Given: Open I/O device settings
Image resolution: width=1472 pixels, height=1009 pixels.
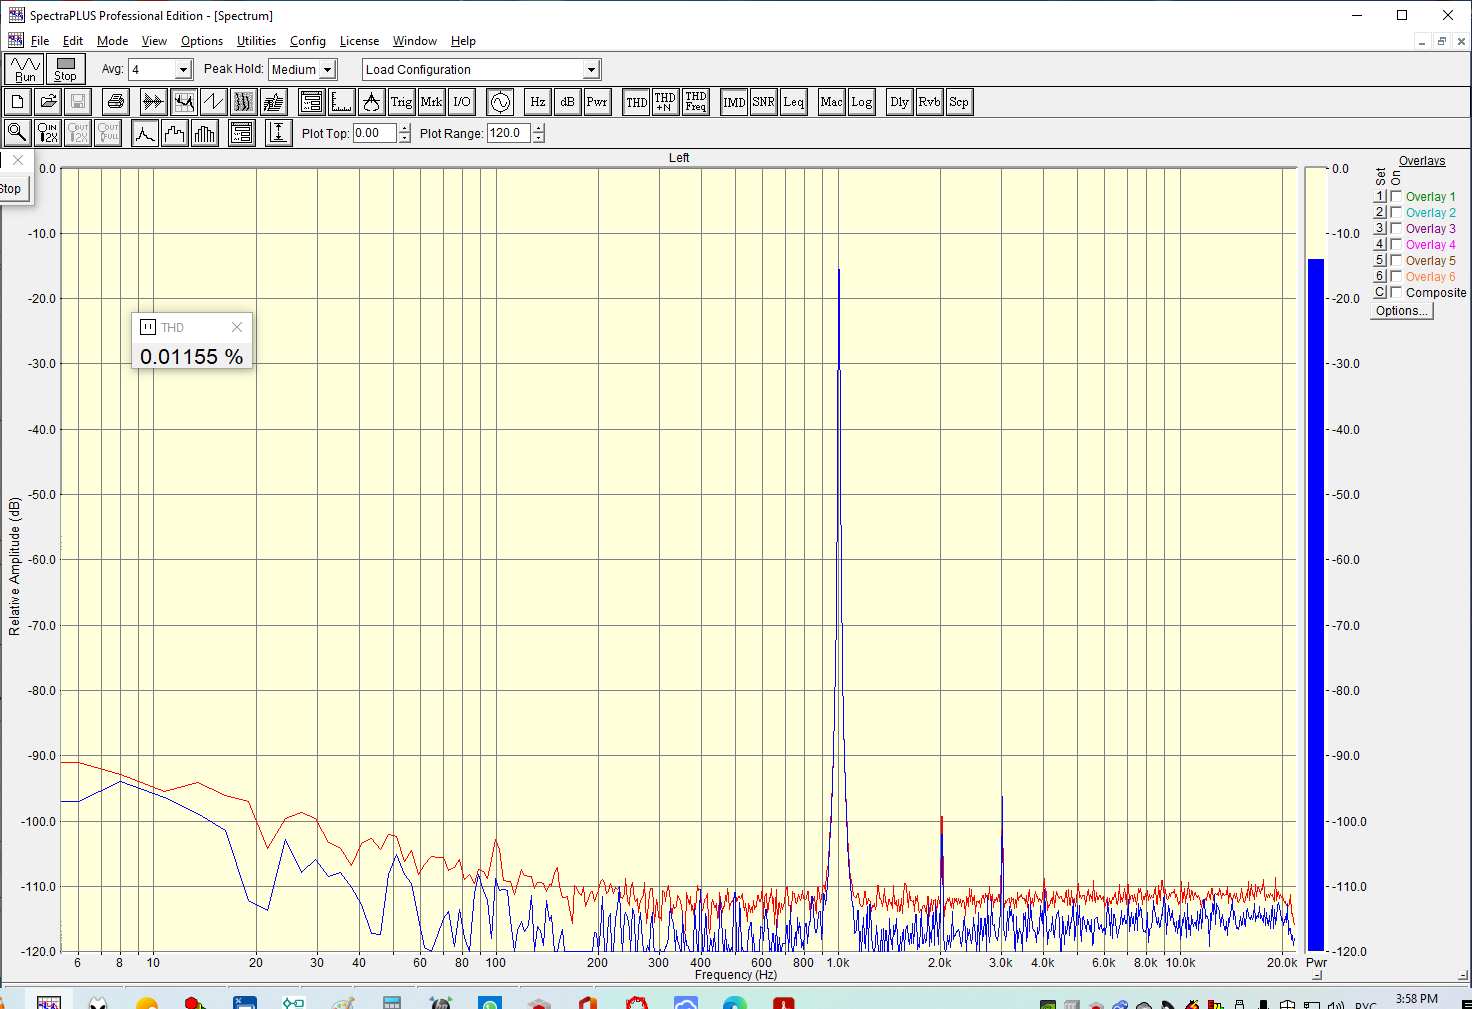Looking at the screenshot, I should coord(461,102).
